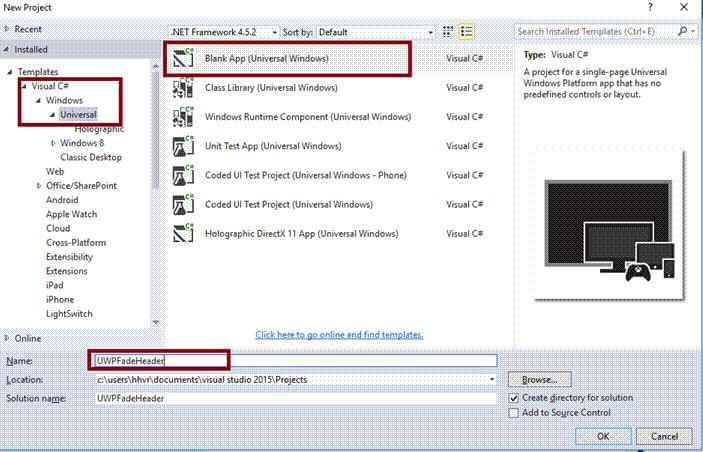Collapse the Windows tree node arrow
This screenshot has height=452, width=703.
[x=39, y=100]
